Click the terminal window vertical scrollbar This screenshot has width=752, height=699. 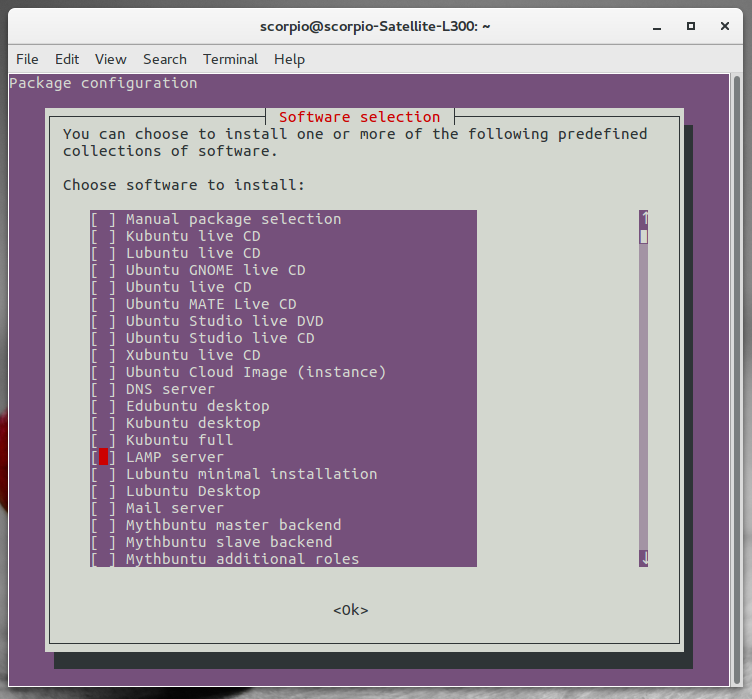(x=737, y=380)
